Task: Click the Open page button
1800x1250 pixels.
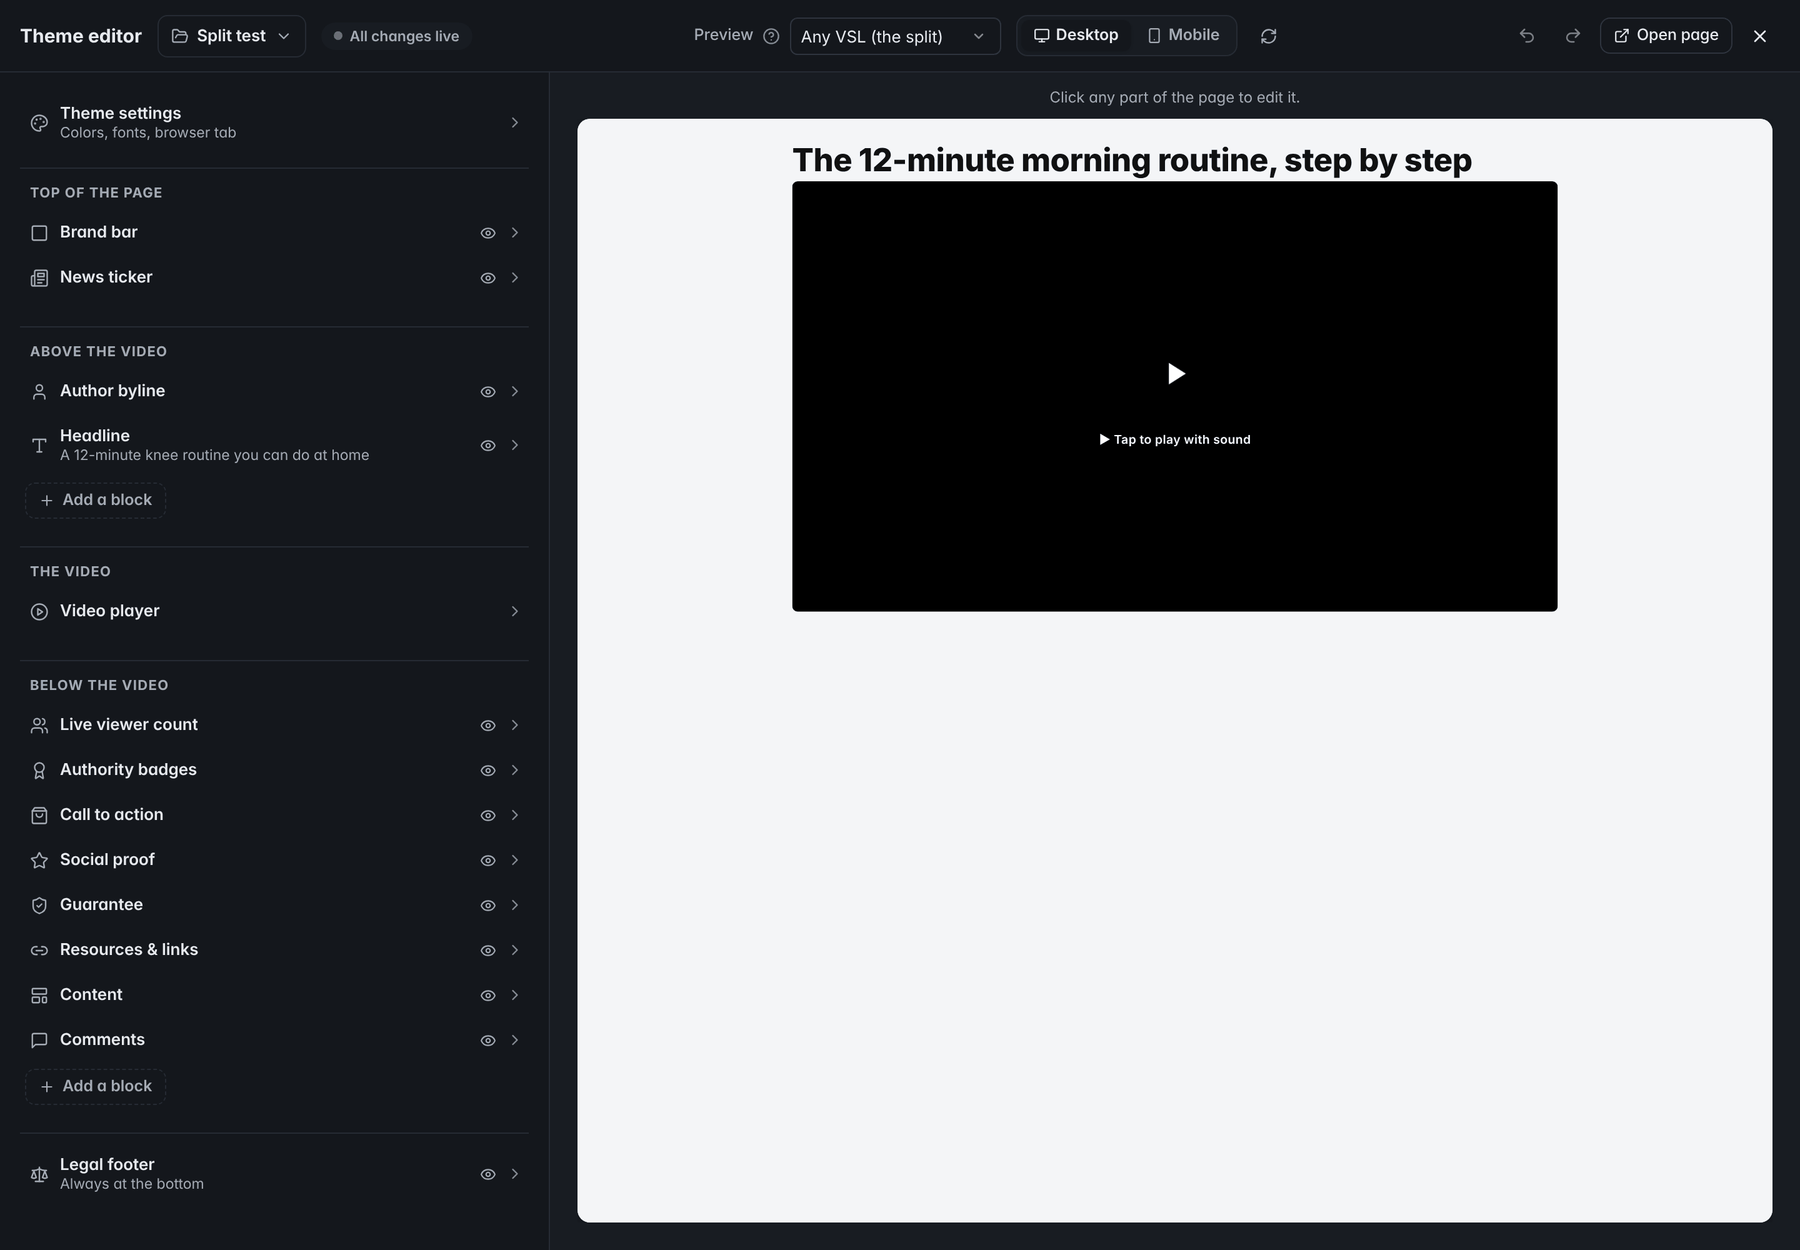Action: click(x=1666, y=35)
